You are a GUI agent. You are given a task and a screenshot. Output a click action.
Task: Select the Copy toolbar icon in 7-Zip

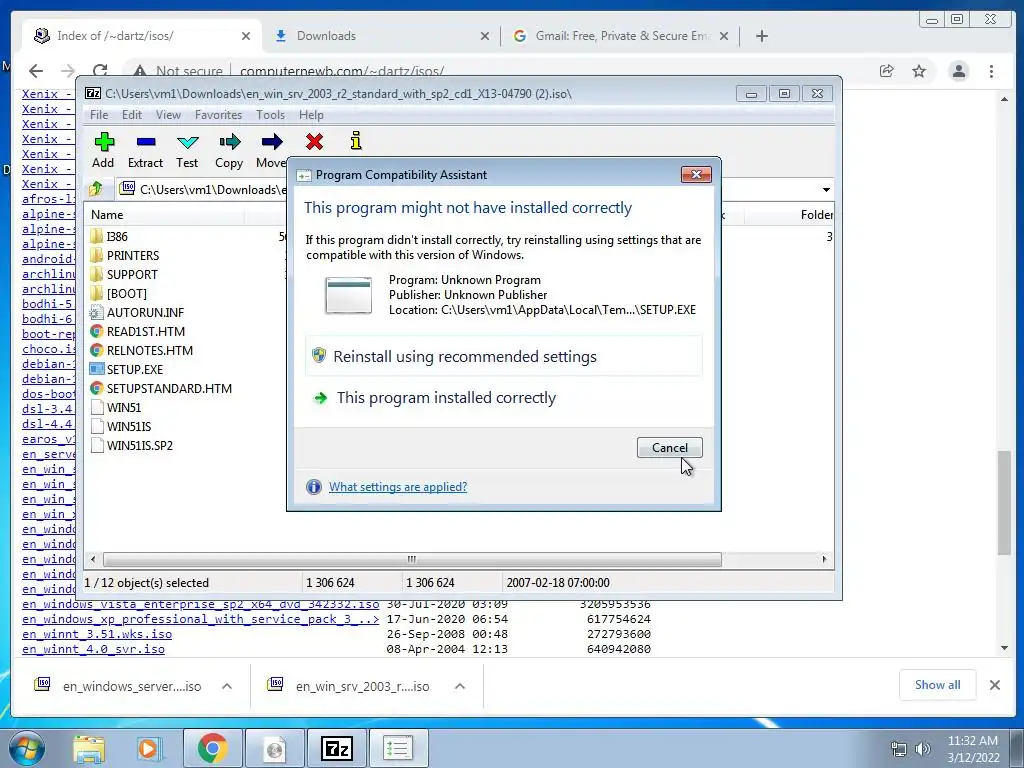(x=229, y=151)
